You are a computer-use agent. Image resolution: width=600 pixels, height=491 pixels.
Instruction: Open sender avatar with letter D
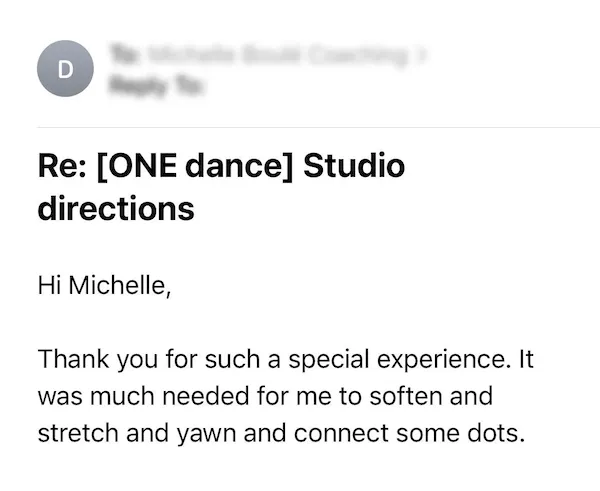point(65,69)
